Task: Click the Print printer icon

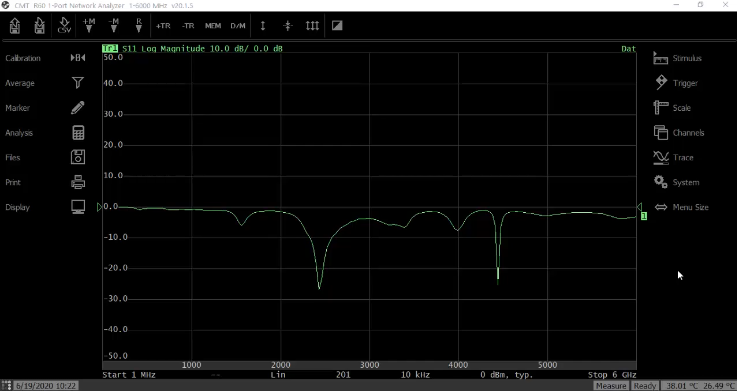Action: (x=78, y=182)
